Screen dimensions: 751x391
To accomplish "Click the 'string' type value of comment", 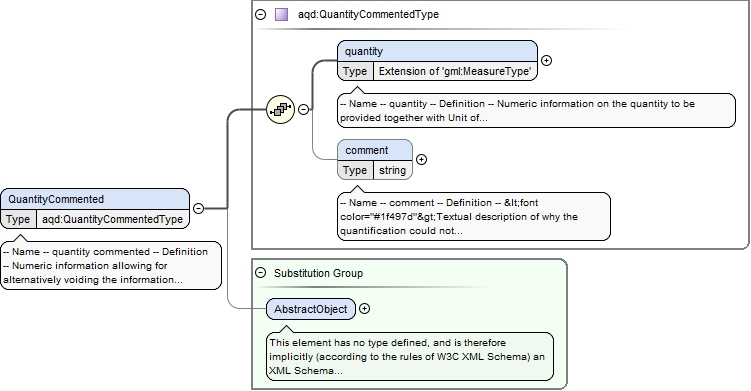I will point(392,170).
